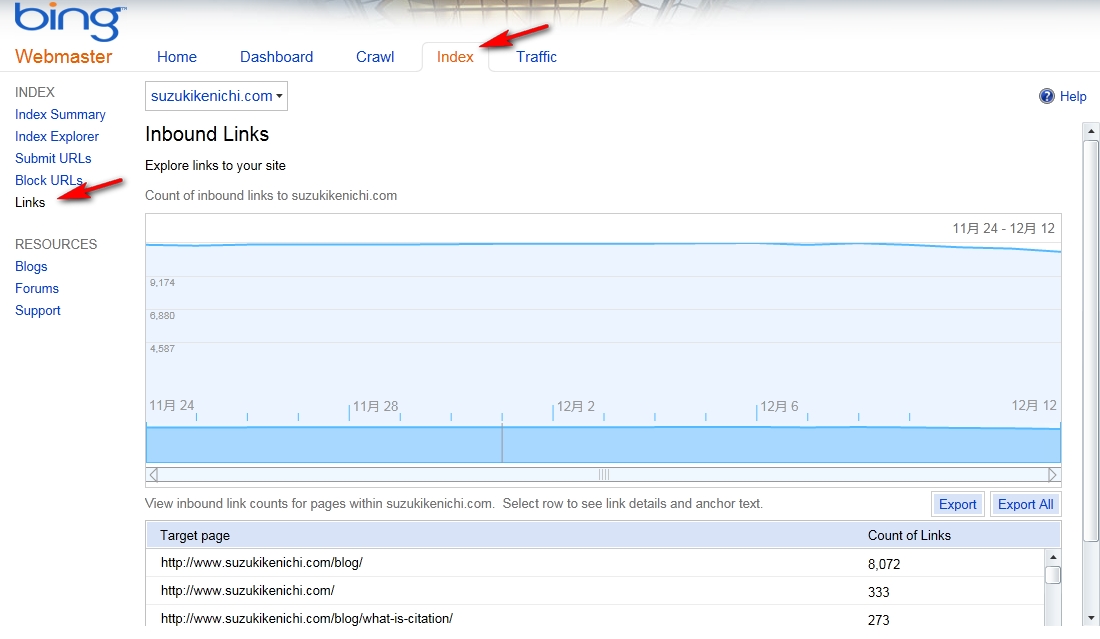
Task: Open the Home tab
Action: tap(177, 57)
